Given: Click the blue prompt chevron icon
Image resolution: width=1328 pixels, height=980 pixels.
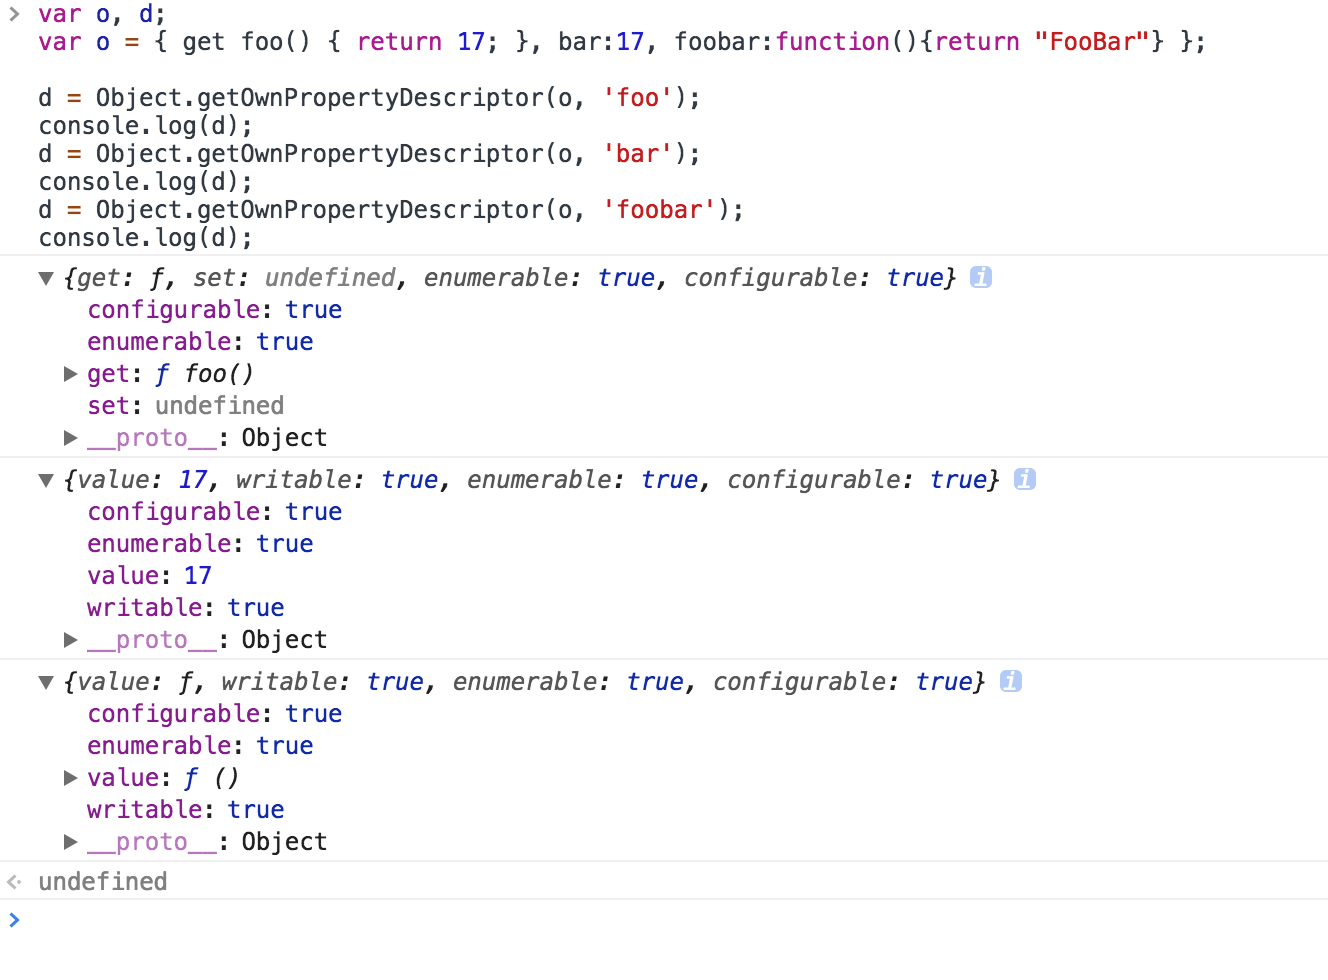Looking at the screenshot, I should pyautogui.click(x=14, y=920).
